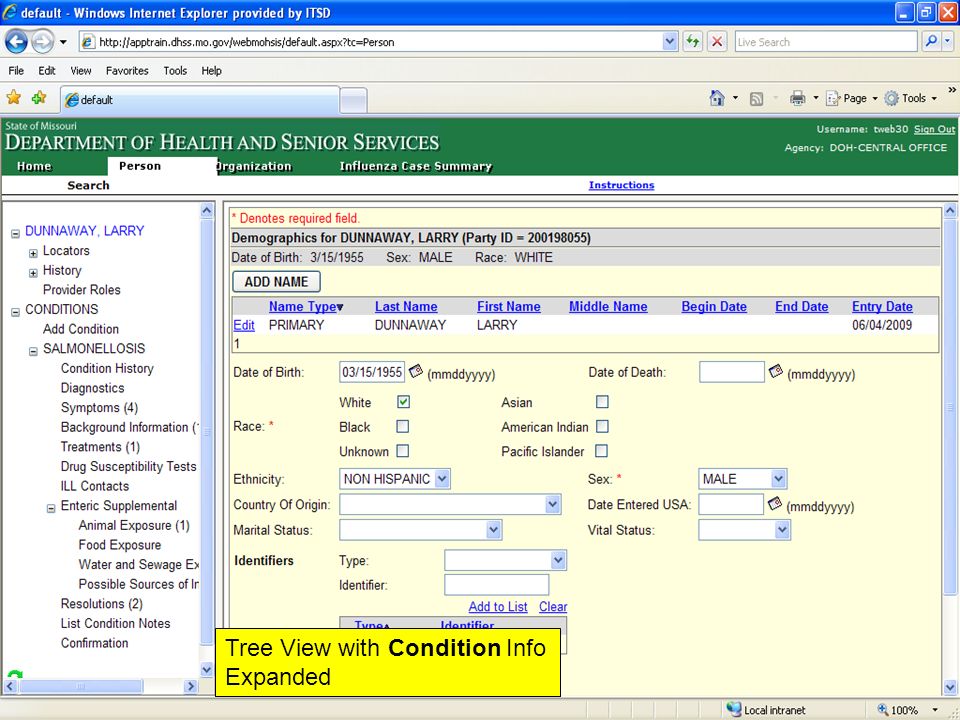Open the Marital Status dropdown
Image resolution: width=960 pixels, height=720 pixels.
pyautogui.click(x=493, y=530)
